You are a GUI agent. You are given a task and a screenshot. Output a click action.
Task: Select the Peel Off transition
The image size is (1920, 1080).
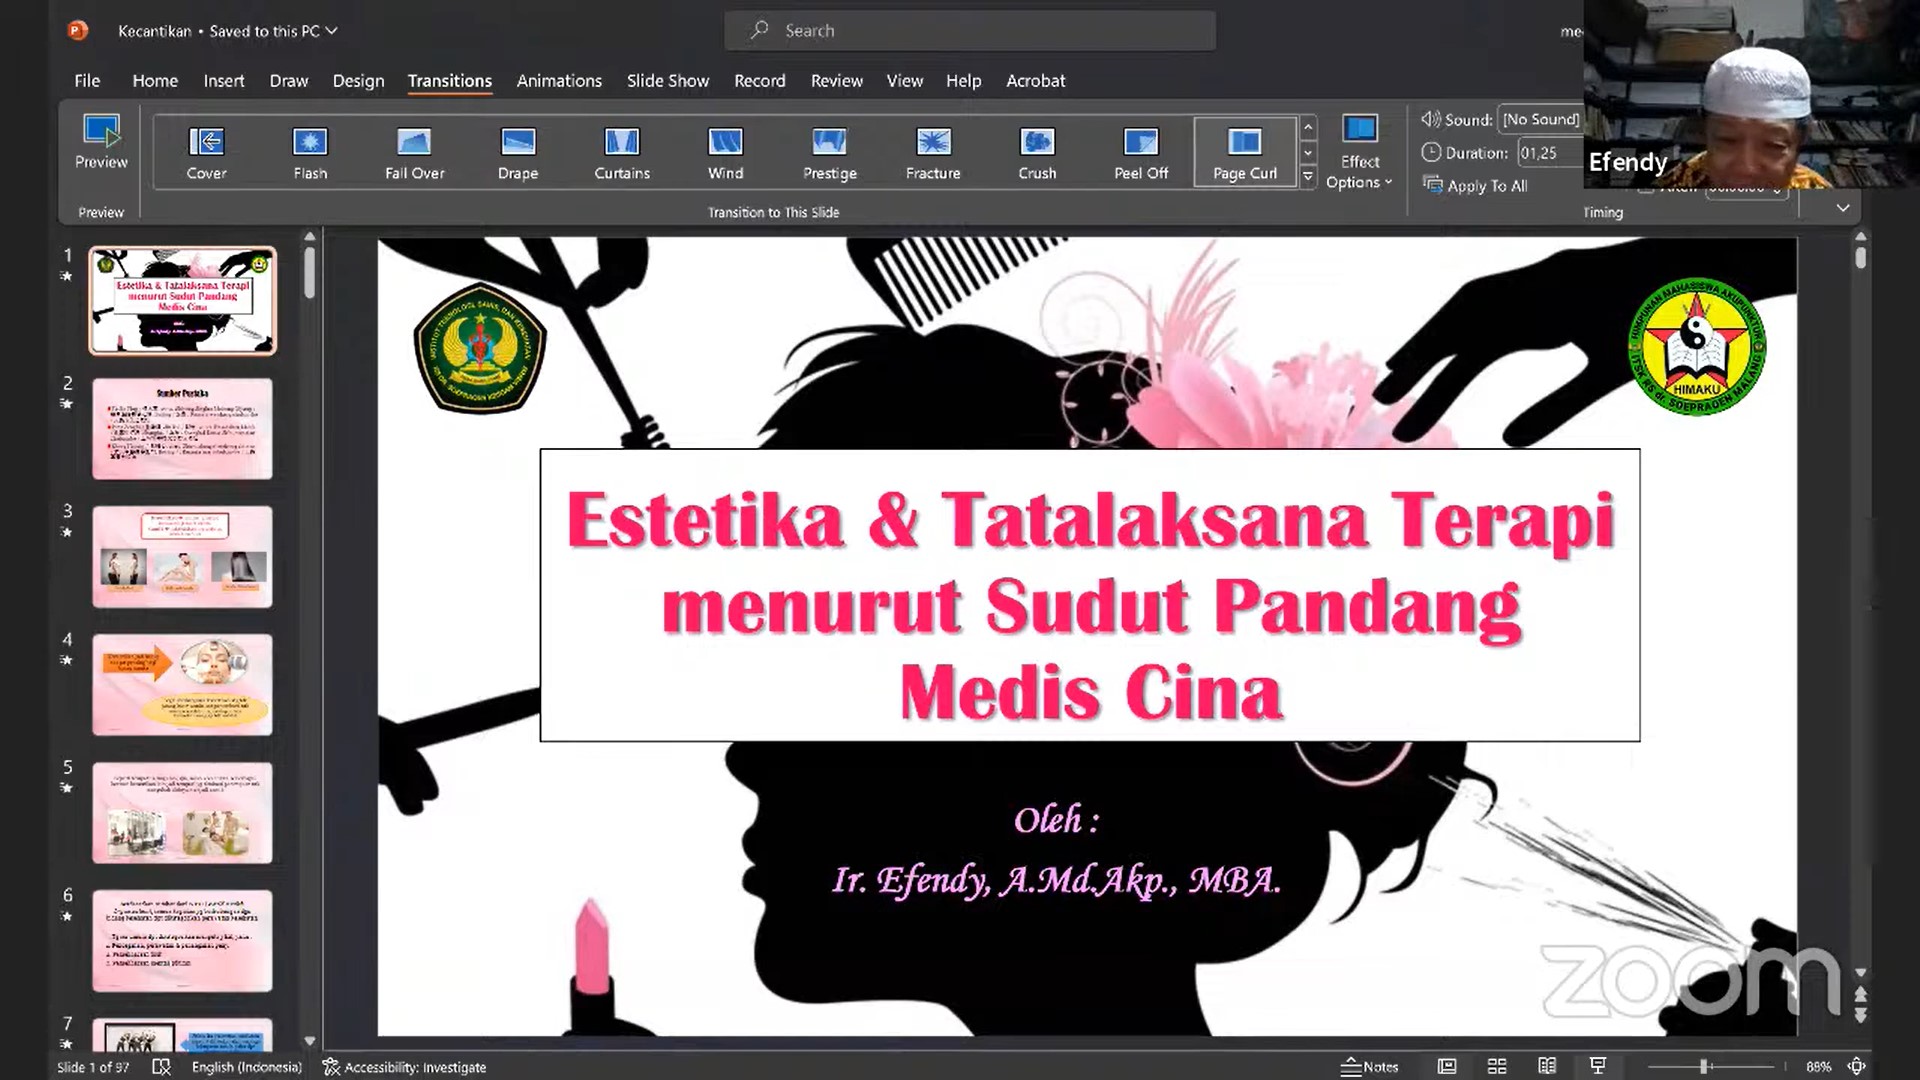click(1141, 152)
